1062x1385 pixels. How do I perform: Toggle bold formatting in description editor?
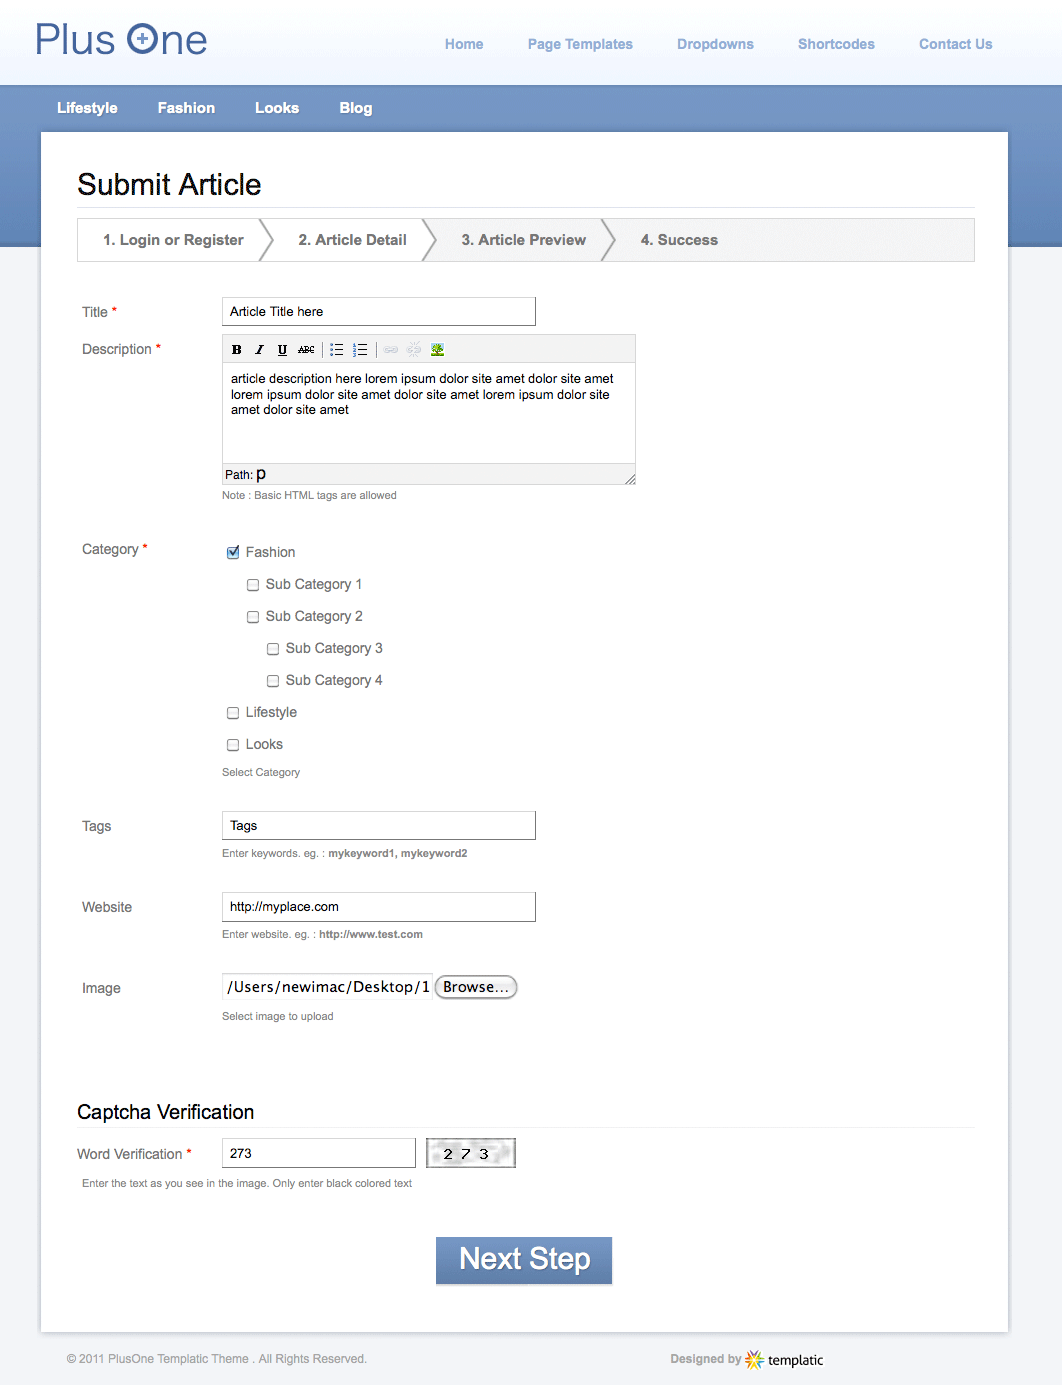[237, 350]
